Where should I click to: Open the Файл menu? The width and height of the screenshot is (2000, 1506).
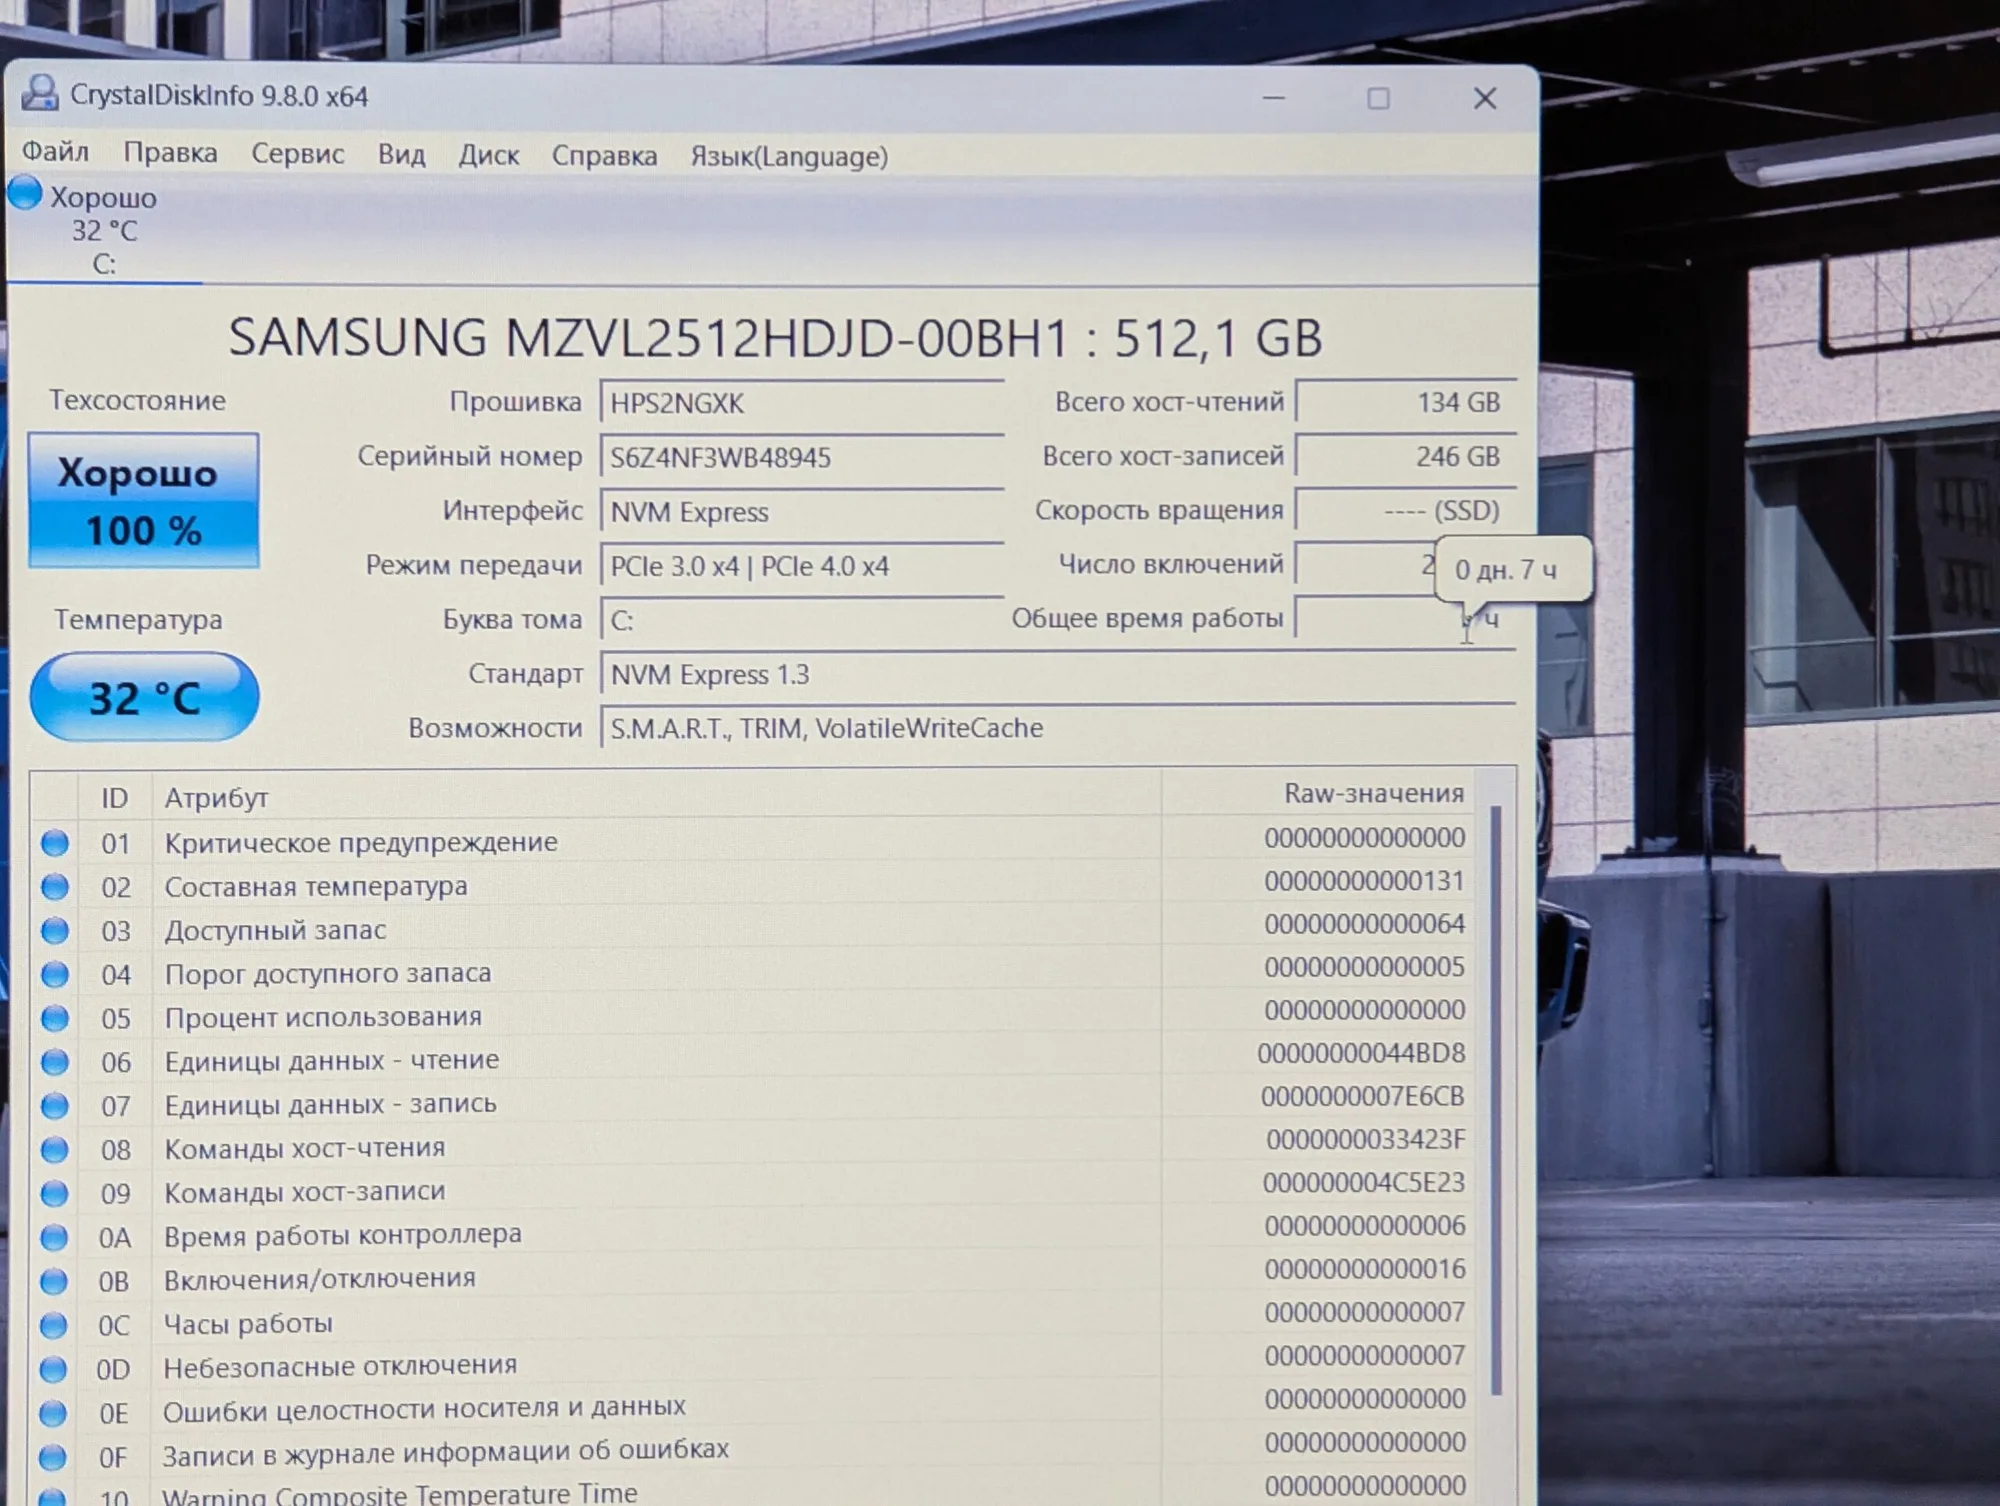[56, 153]
